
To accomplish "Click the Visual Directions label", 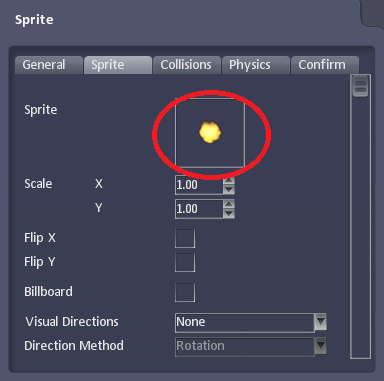I will point(72,322).
